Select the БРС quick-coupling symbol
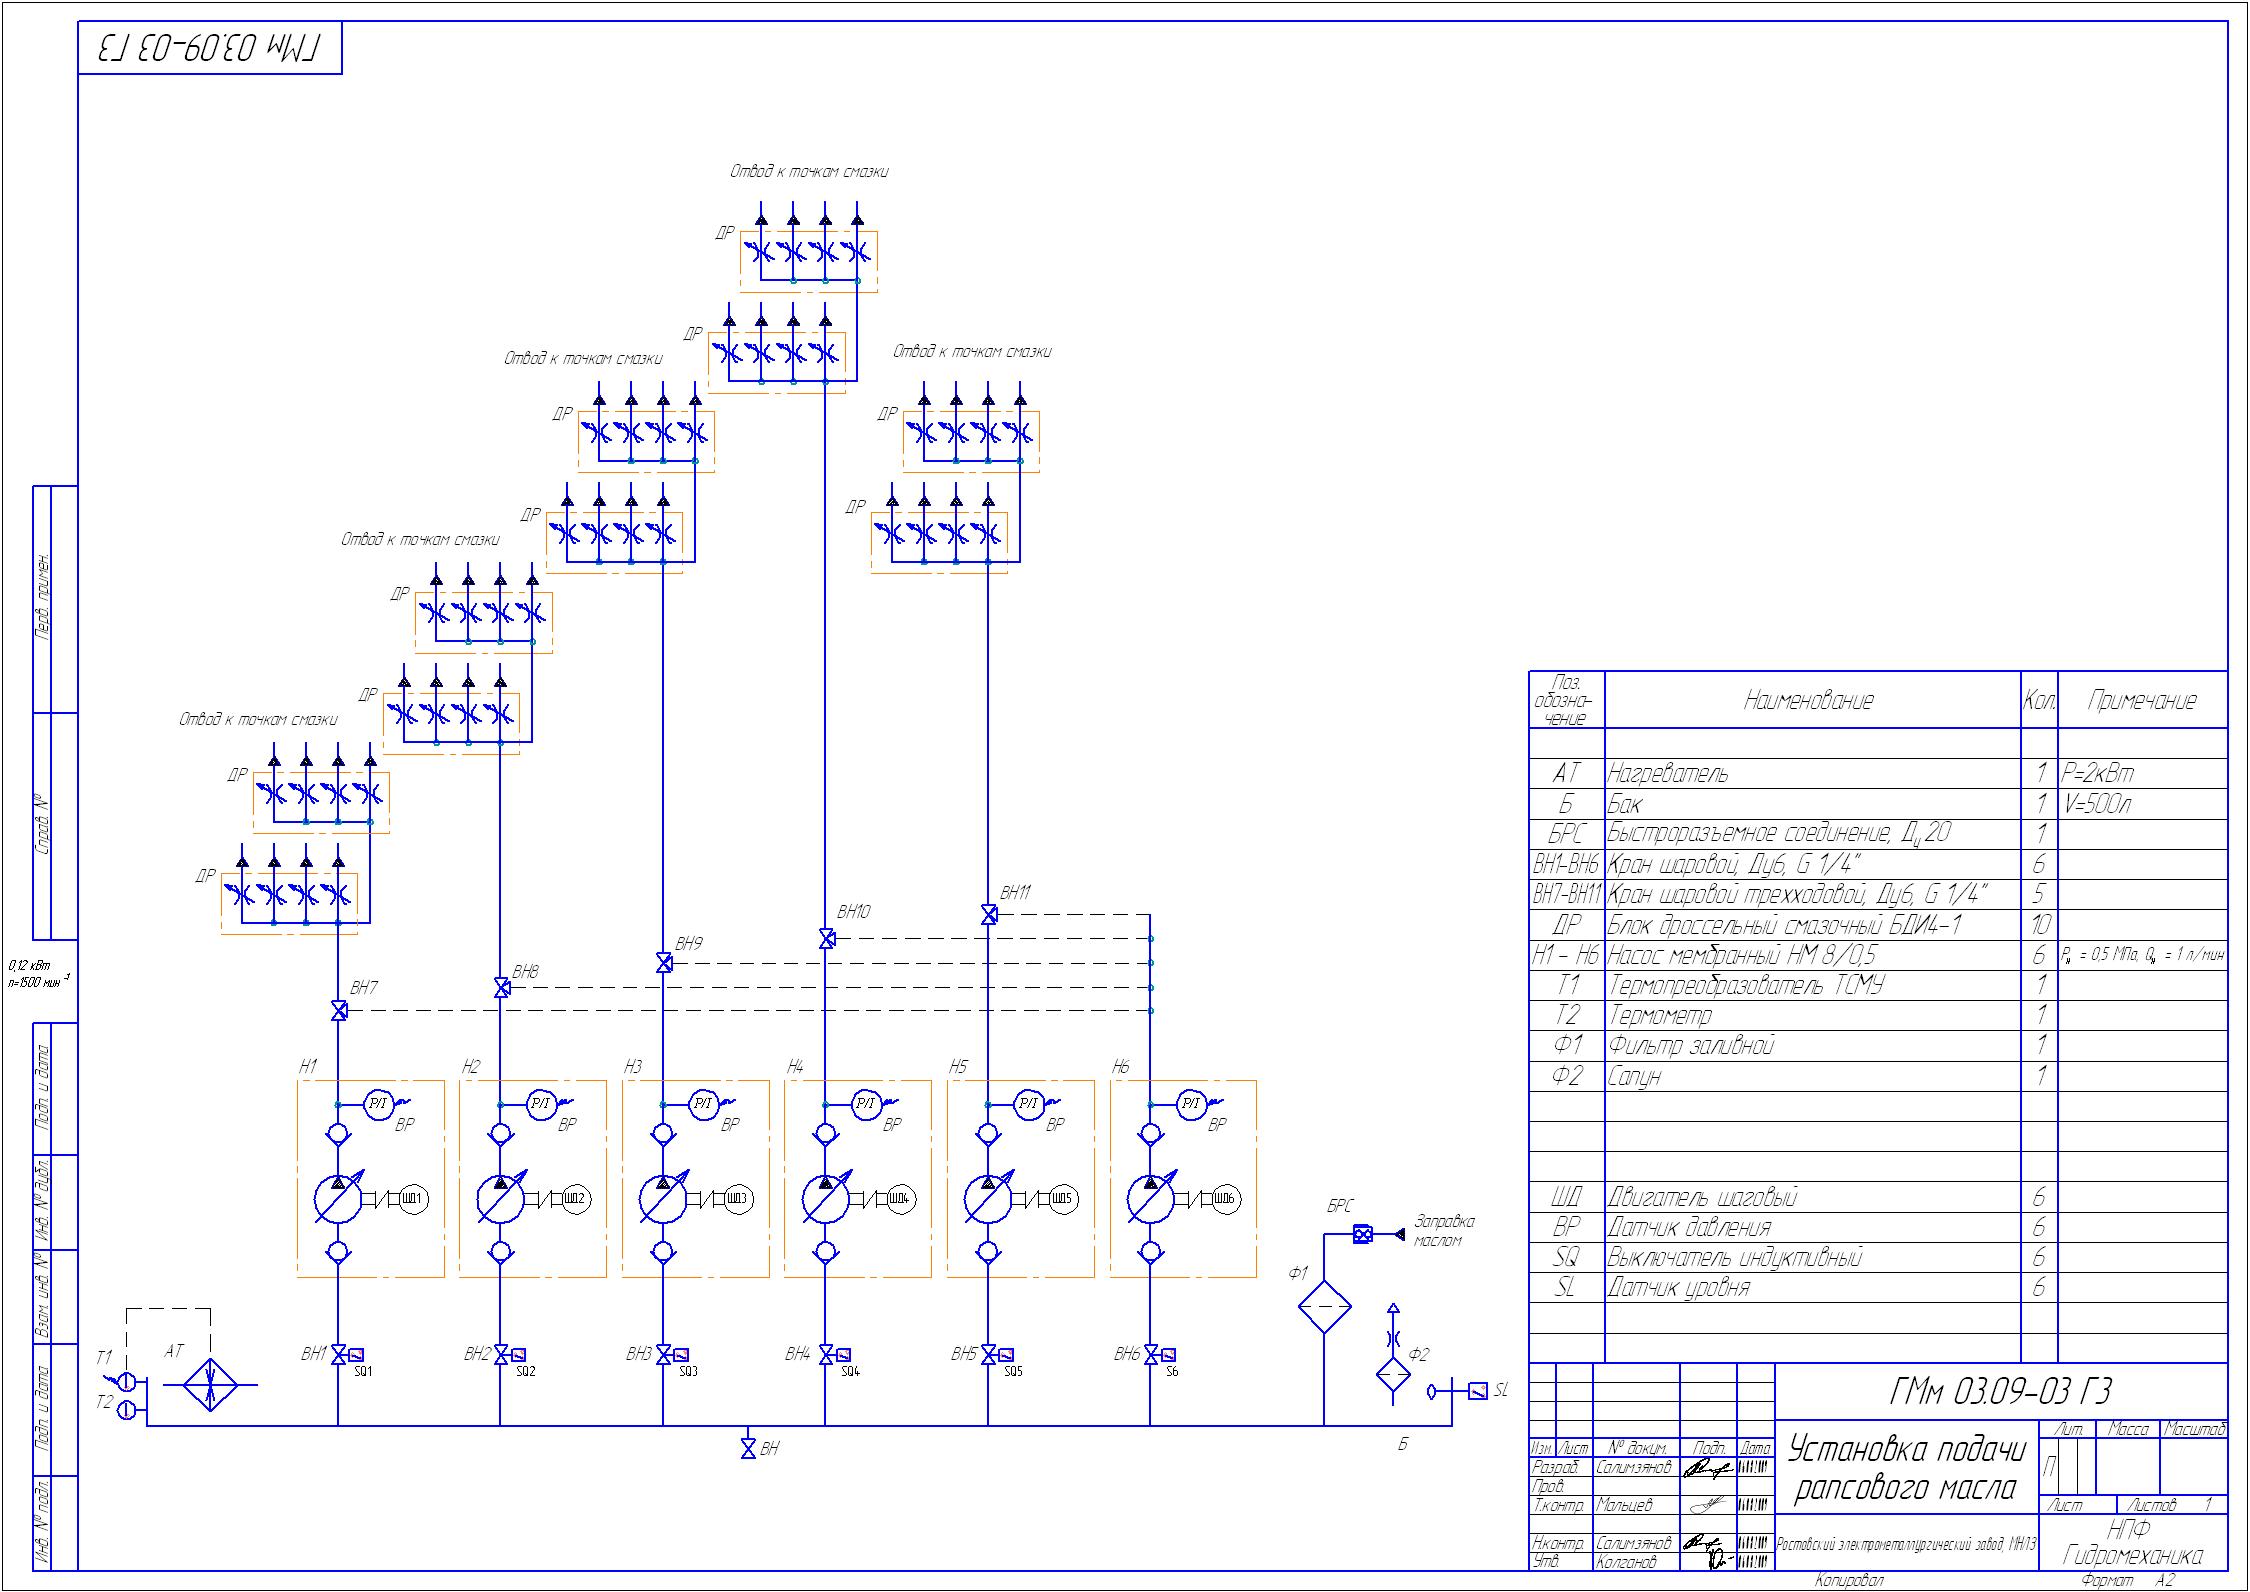 point(1362,1234)
